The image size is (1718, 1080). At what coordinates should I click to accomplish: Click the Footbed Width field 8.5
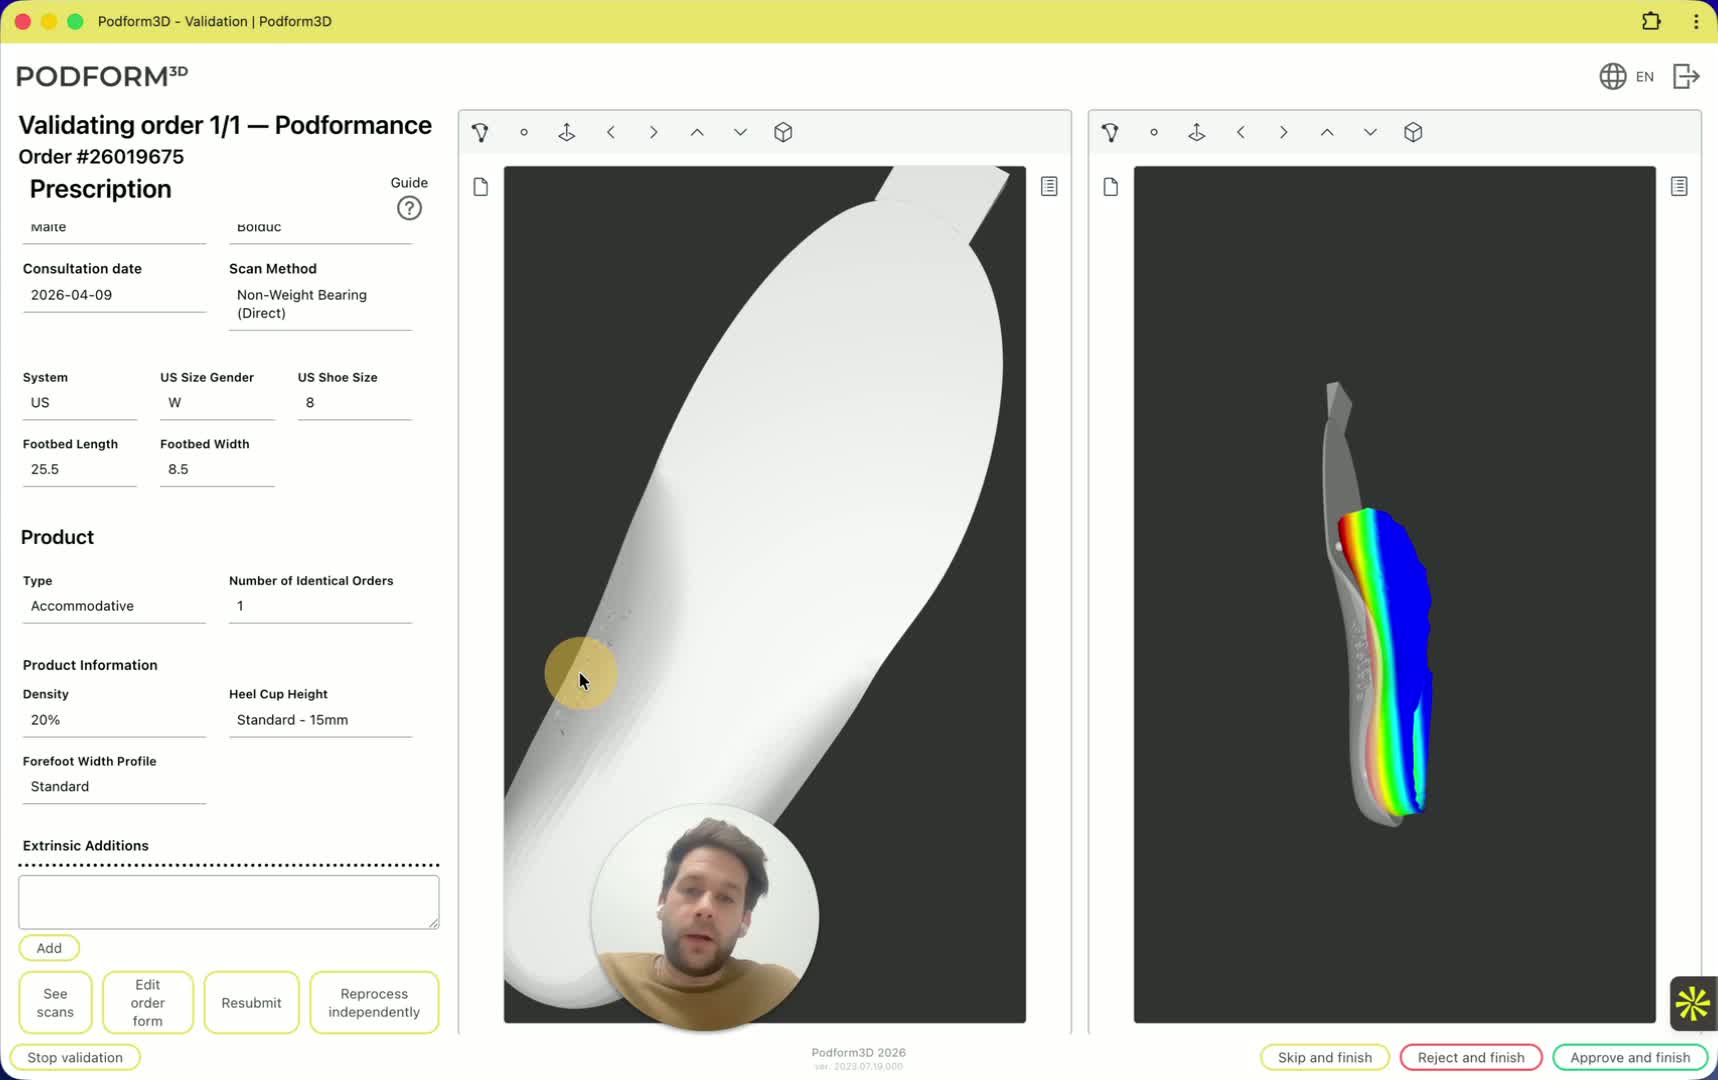pos(217,469)
